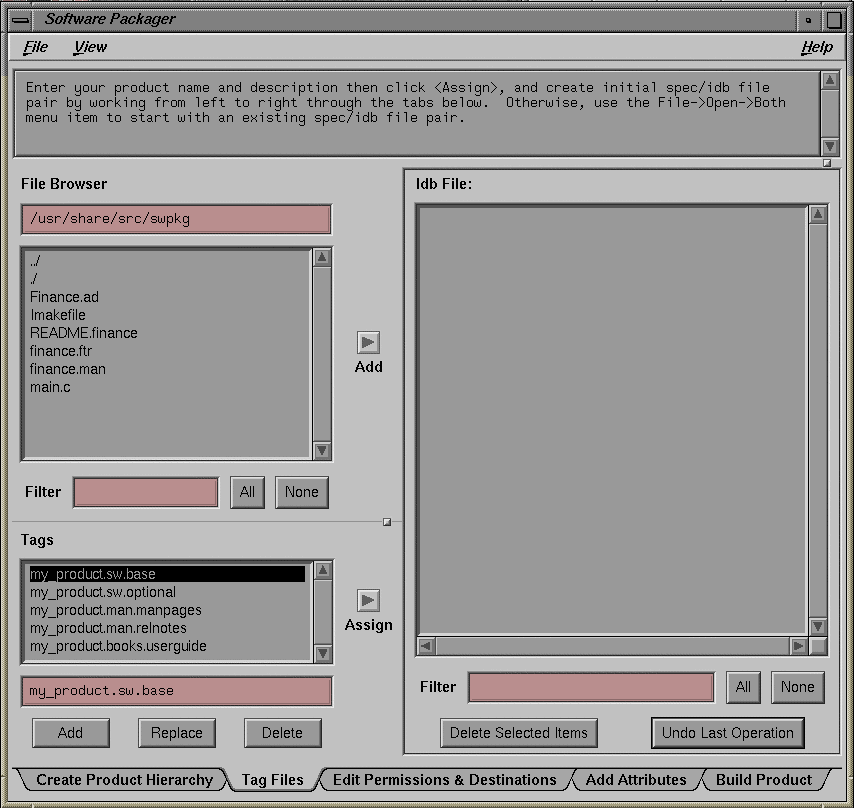Open the Help menu
This screenshot has height=808, width=854.
tap(817, 47)
